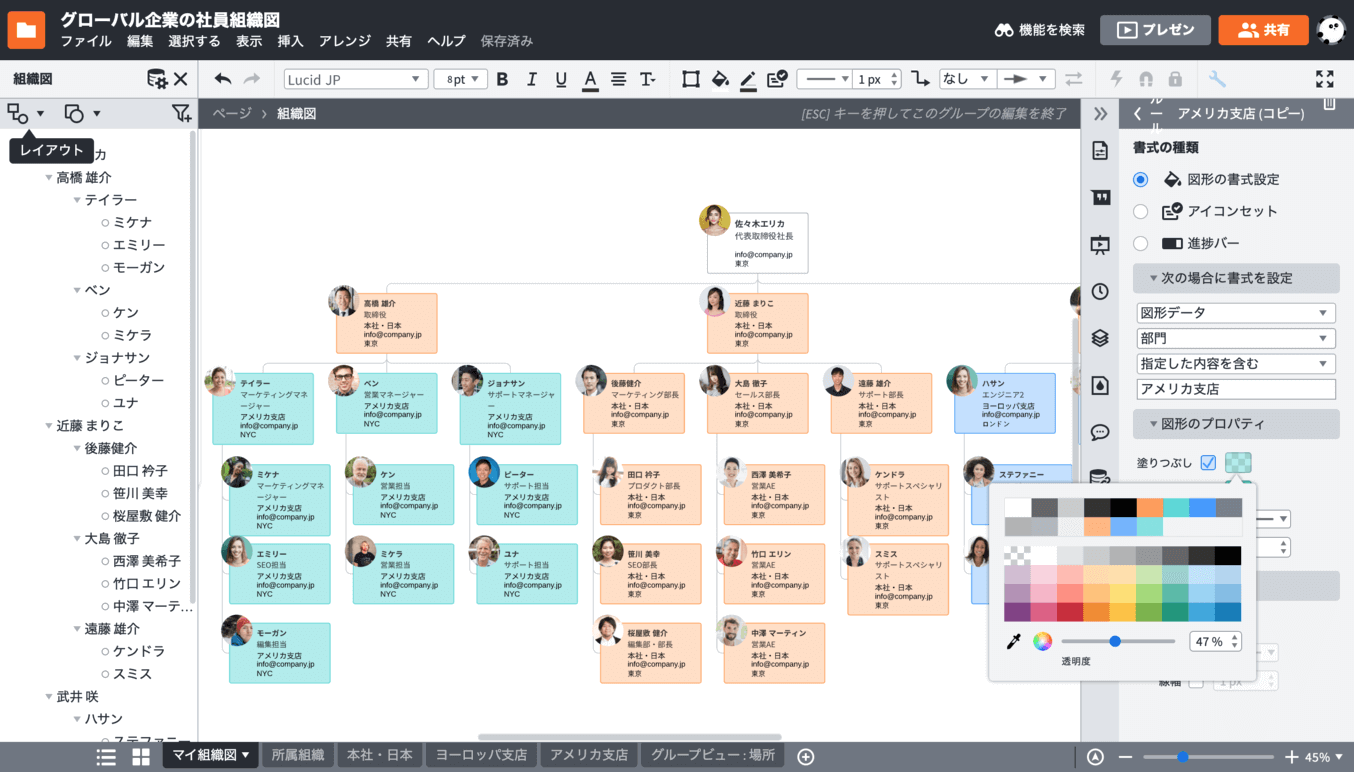Viewport: 1354px width, 772px height.
Task: Start presentation with プレゼン button
Action: click(x=1155, y=30)
